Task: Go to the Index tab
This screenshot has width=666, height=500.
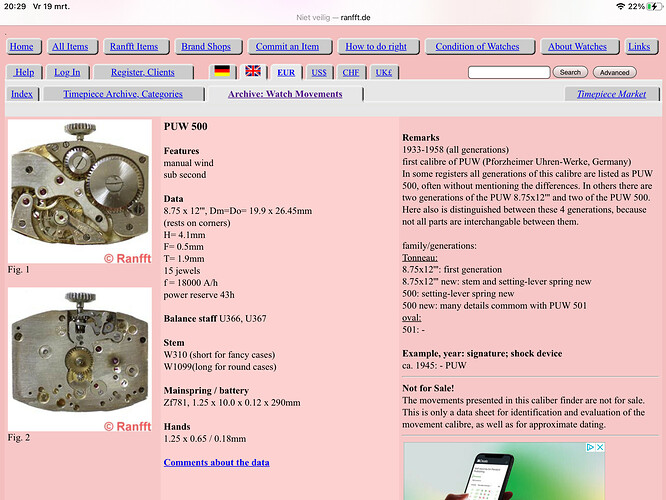Action: tap(22, 94)
